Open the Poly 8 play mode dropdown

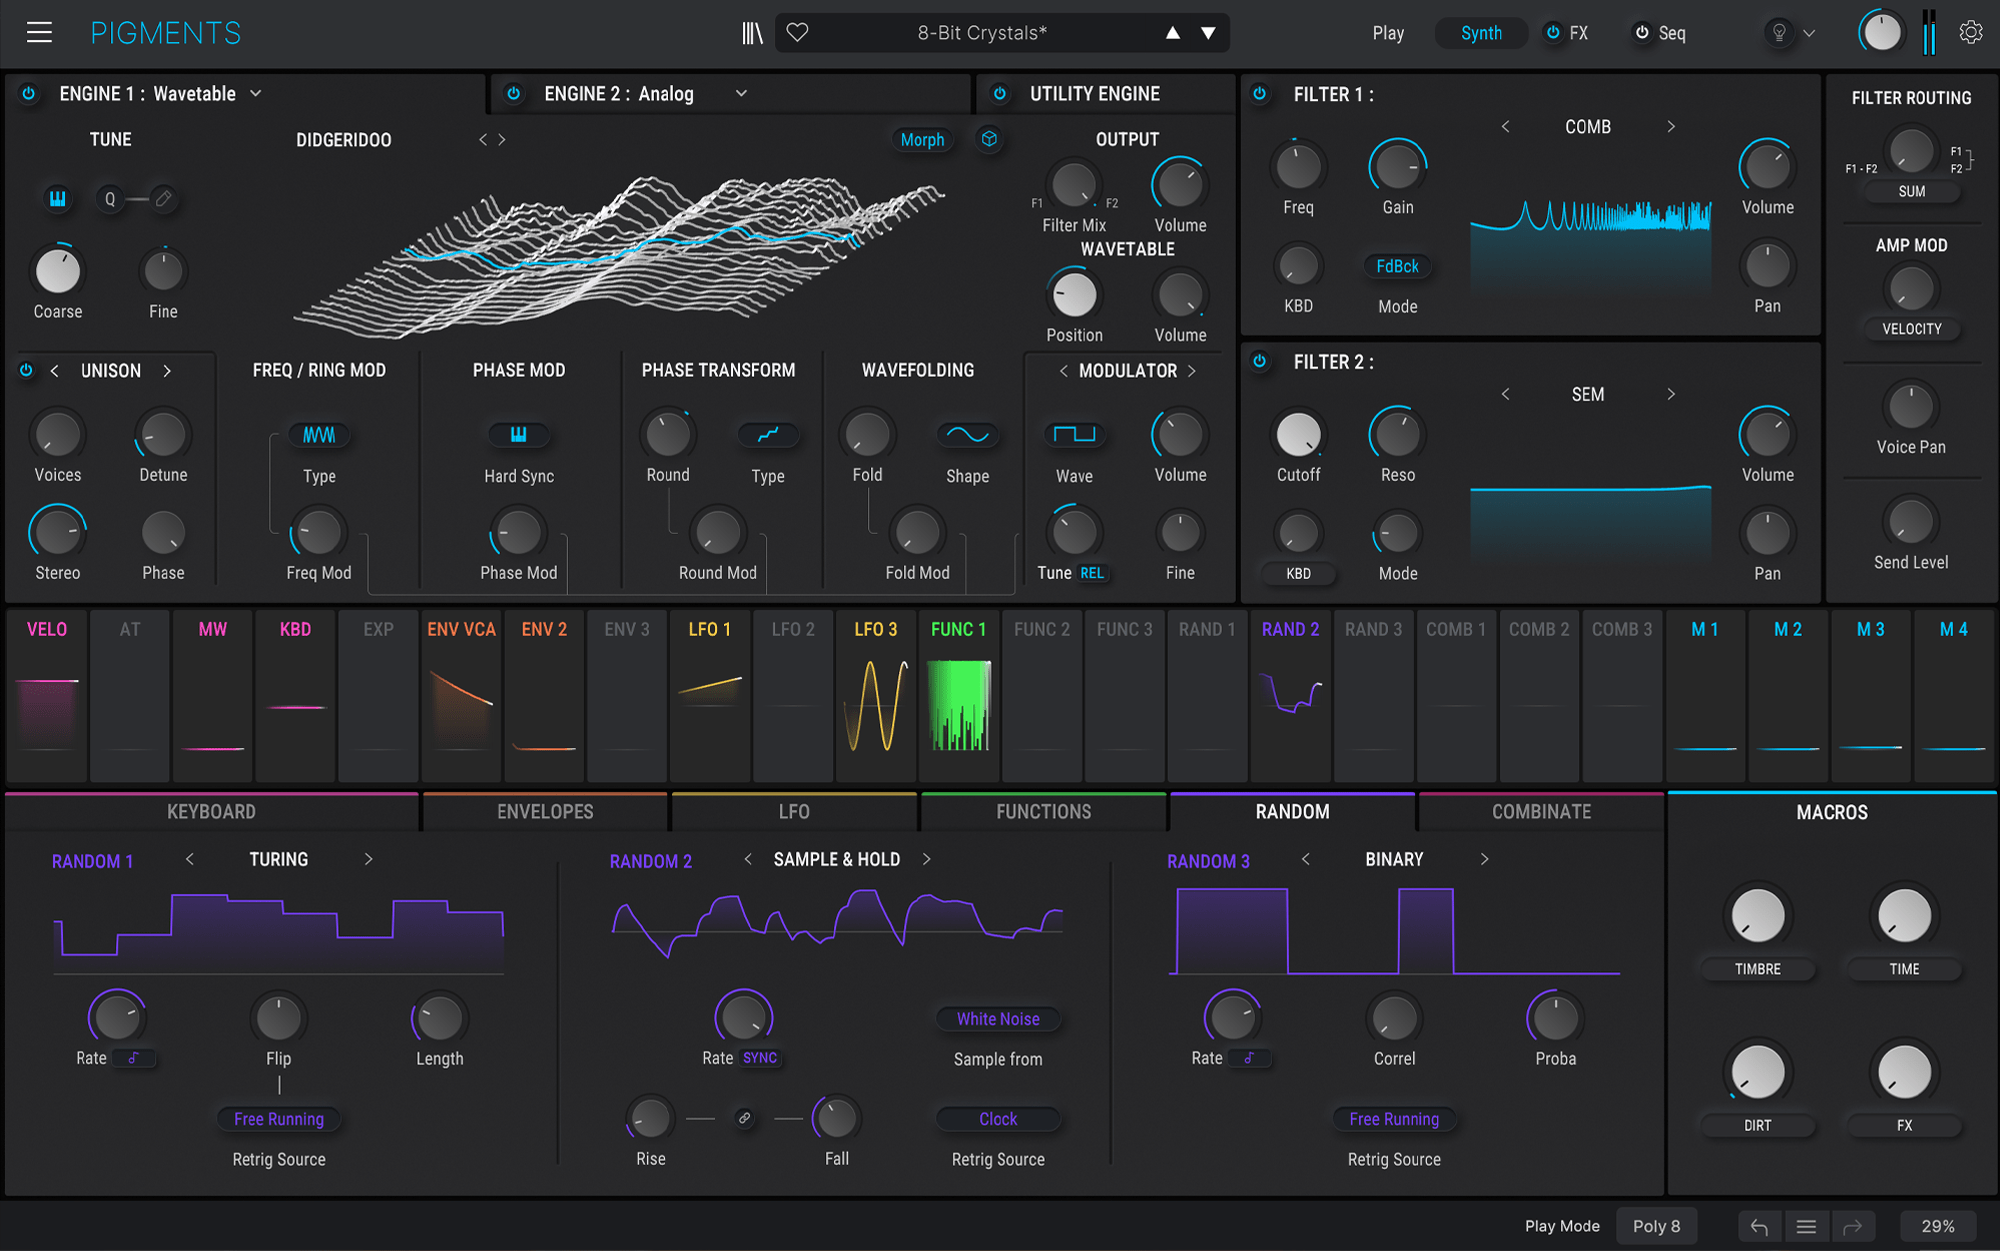click(x=1656, y=1226)
